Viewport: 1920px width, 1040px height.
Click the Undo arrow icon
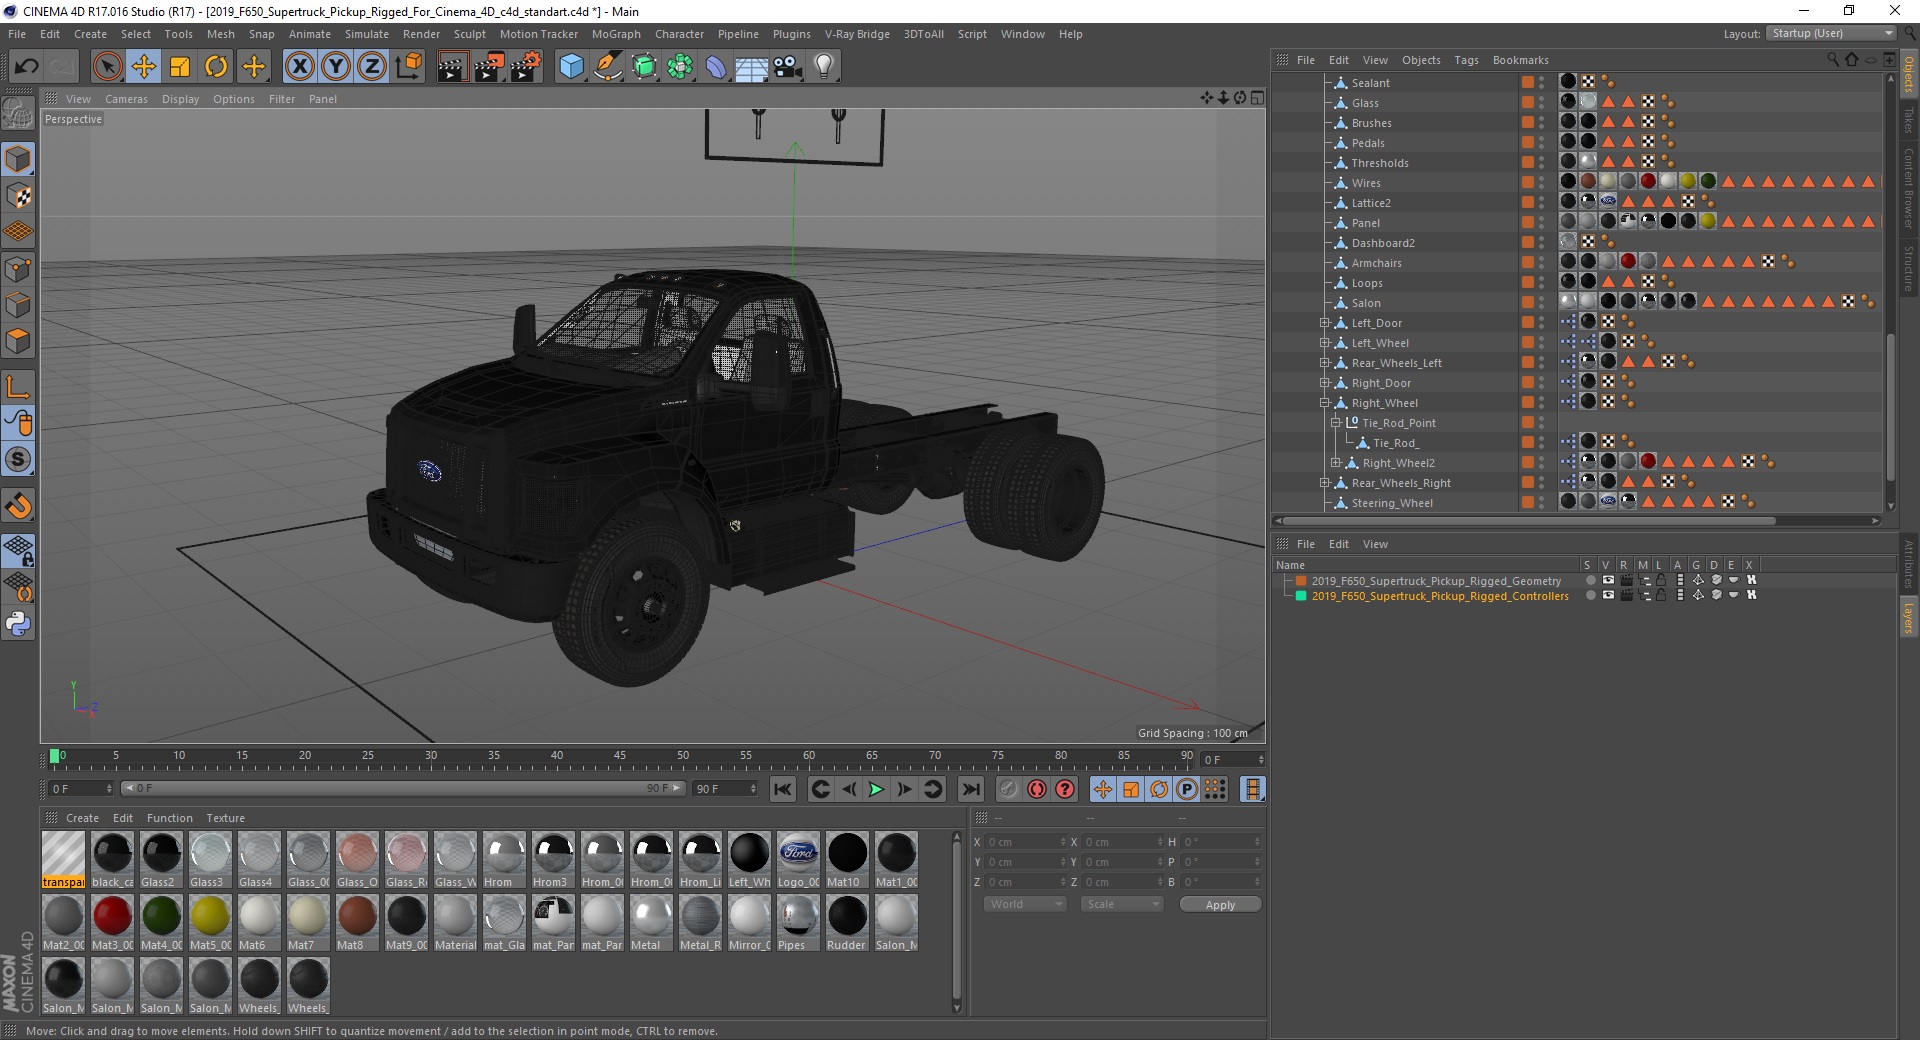27,67
